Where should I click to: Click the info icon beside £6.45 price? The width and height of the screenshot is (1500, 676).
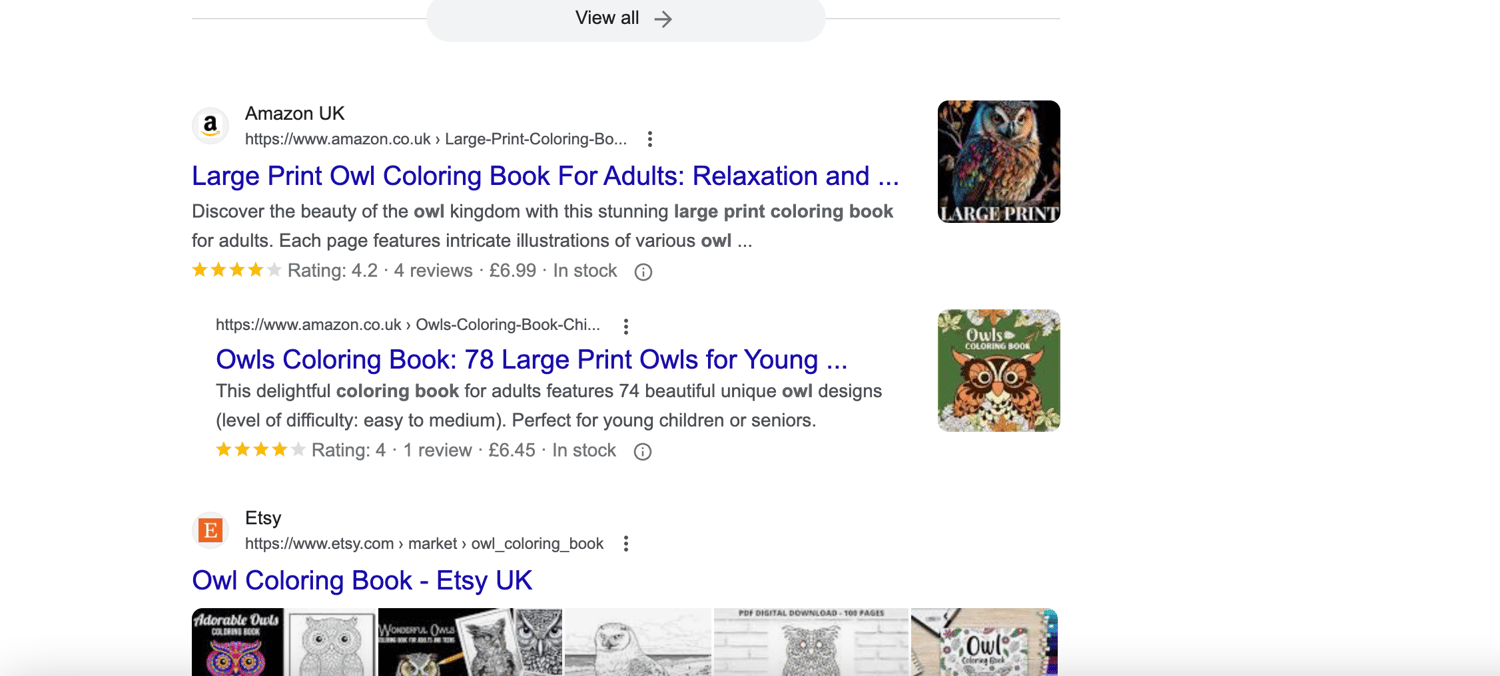[641, 451]
